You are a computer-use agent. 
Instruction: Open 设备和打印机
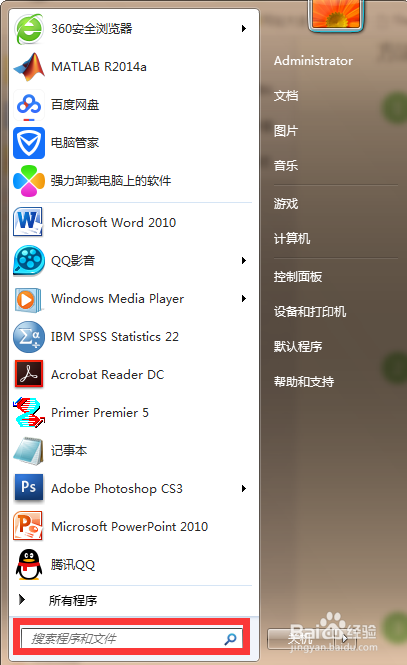[310, 312]
